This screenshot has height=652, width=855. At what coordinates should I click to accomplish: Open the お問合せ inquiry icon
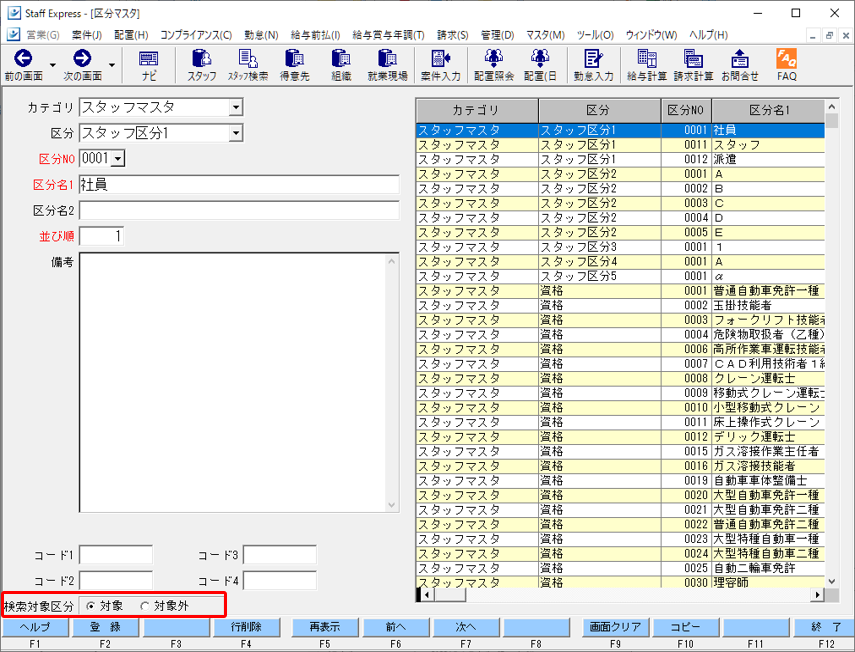(740, 65)
